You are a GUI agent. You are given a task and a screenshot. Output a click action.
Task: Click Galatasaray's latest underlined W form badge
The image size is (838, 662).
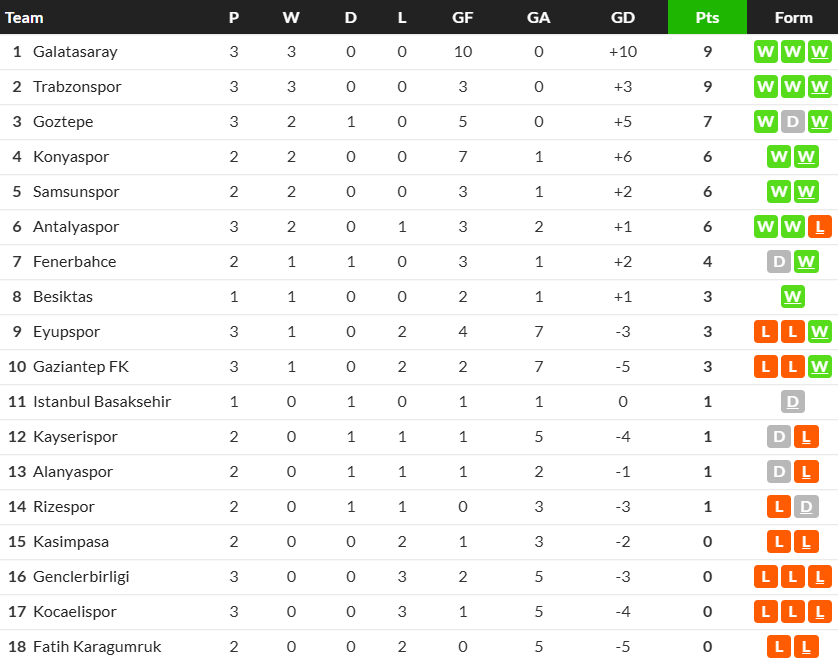click(819, 52)
